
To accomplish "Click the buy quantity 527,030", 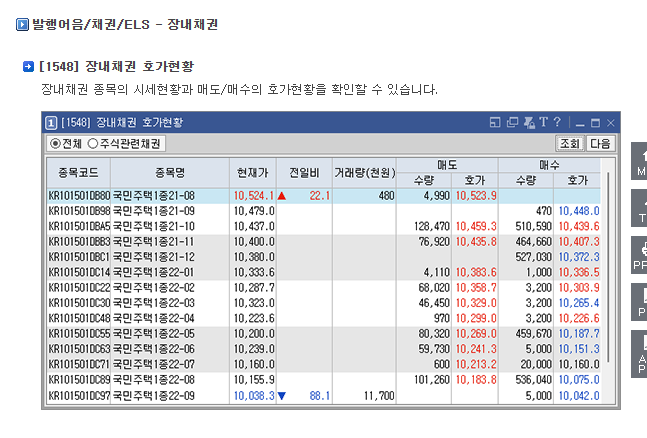I will point(534,257).
